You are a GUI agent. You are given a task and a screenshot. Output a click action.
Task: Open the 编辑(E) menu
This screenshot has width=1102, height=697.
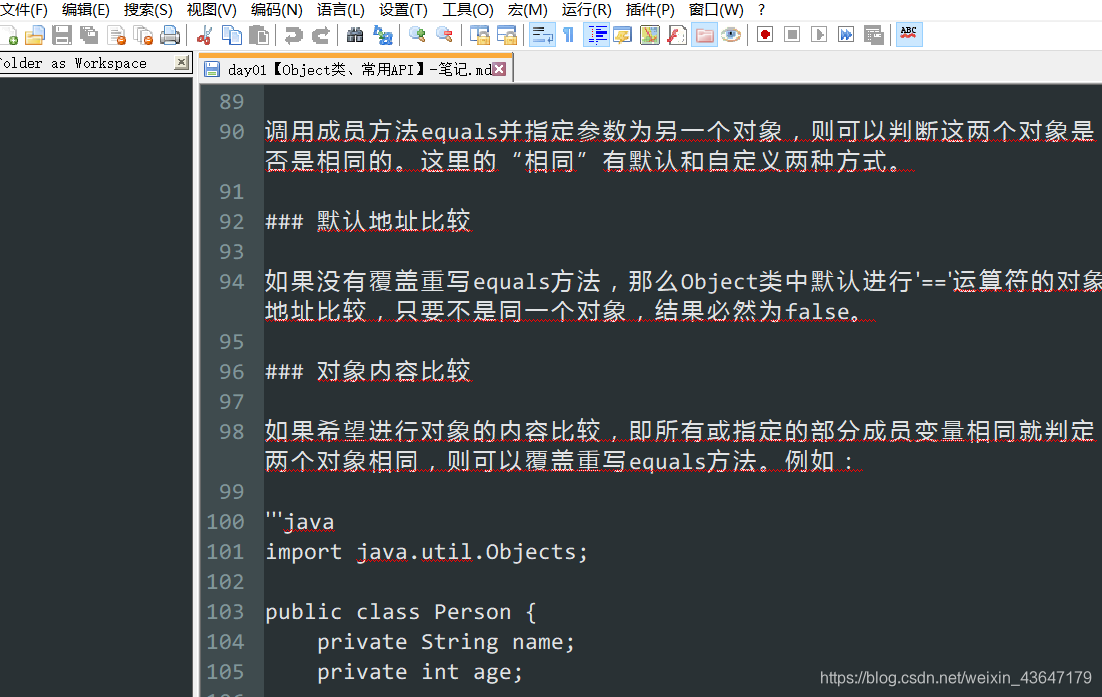click(85, 10)
